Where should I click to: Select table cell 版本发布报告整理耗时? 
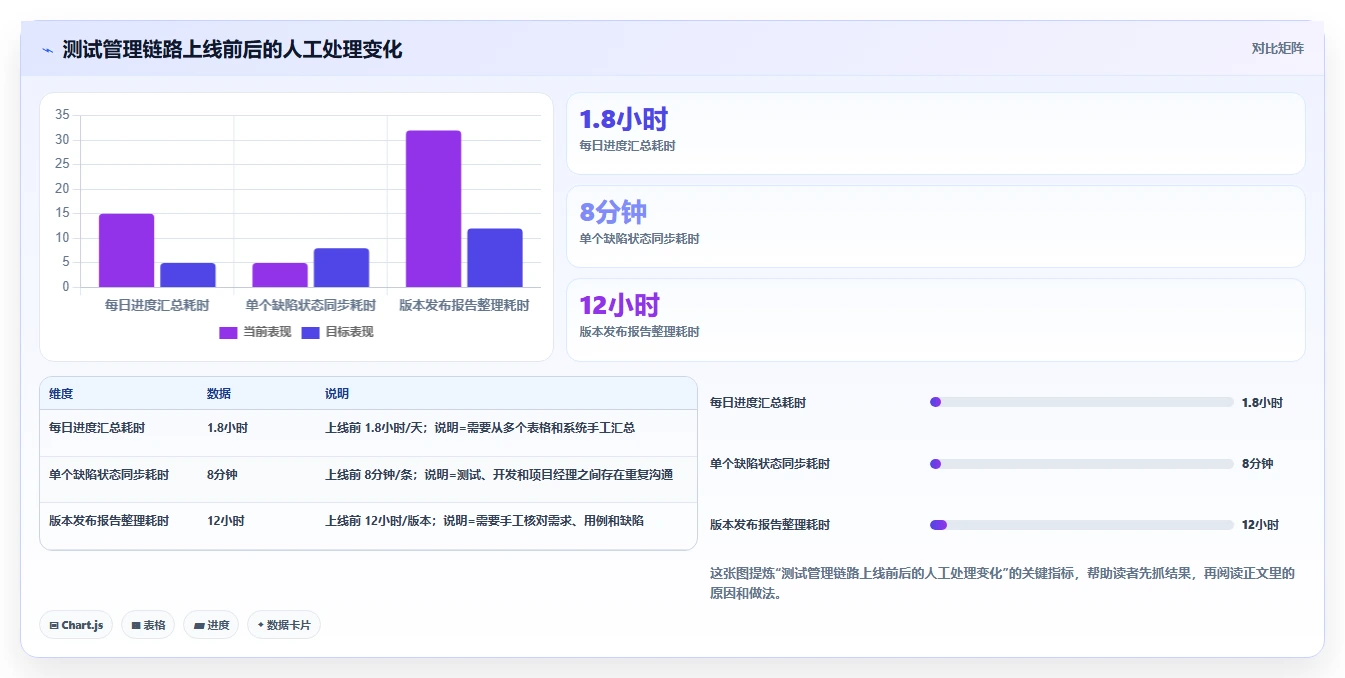coord(109,521)
